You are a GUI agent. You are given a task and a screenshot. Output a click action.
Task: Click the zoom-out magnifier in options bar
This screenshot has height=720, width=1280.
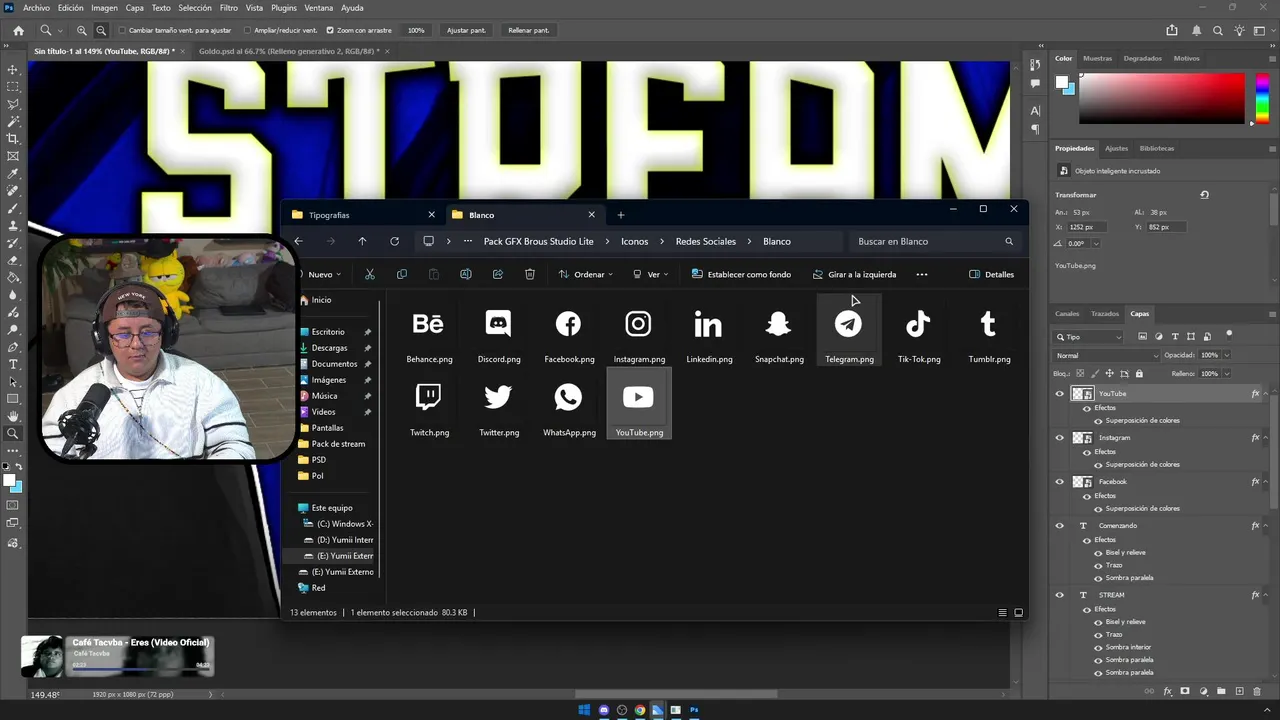click(x=101, y=30)
